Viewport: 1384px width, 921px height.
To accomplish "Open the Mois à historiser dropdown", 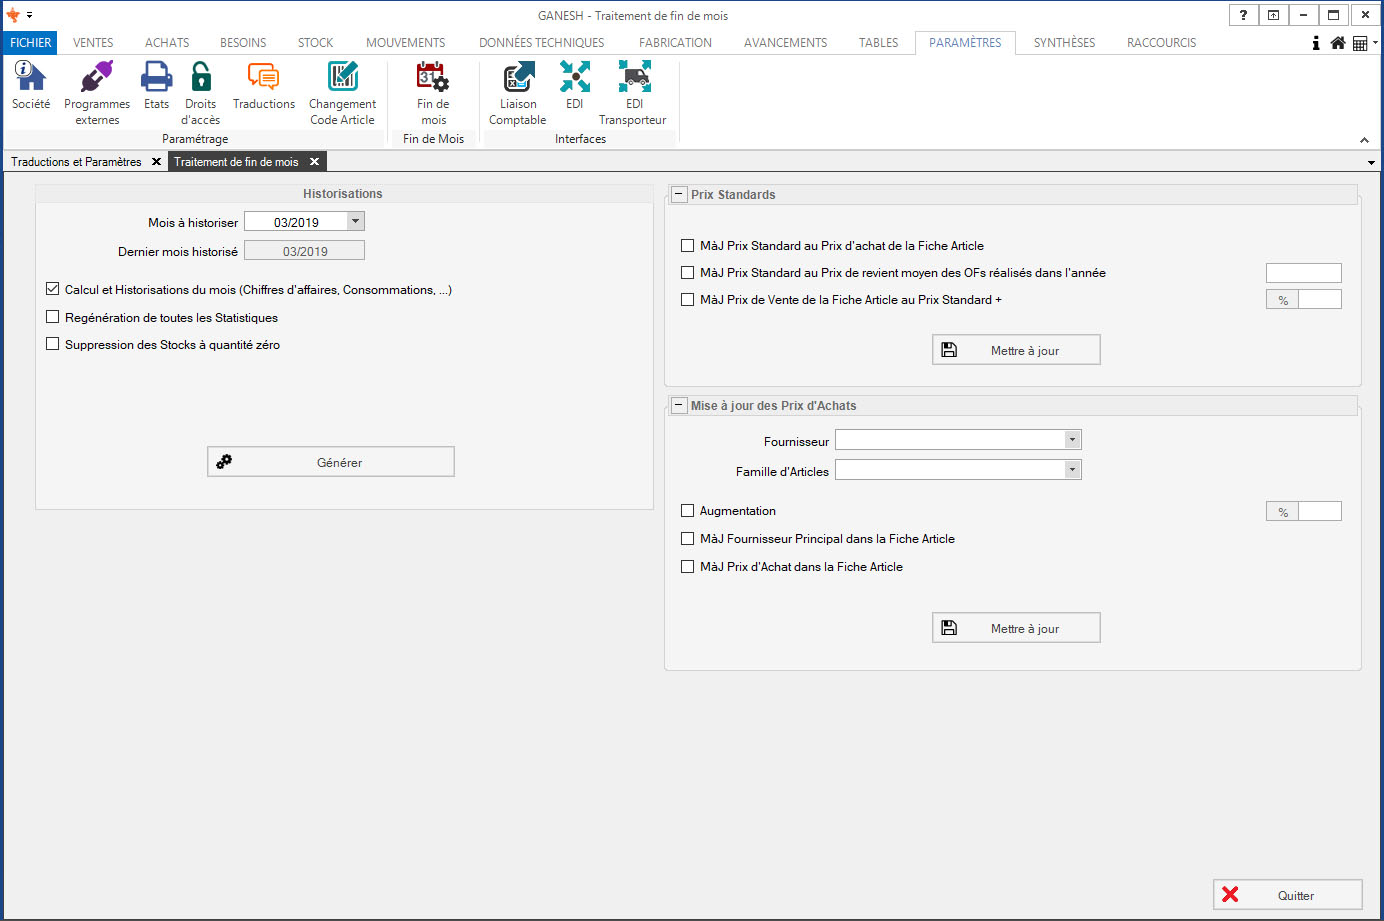I will [x=355, y=222].
